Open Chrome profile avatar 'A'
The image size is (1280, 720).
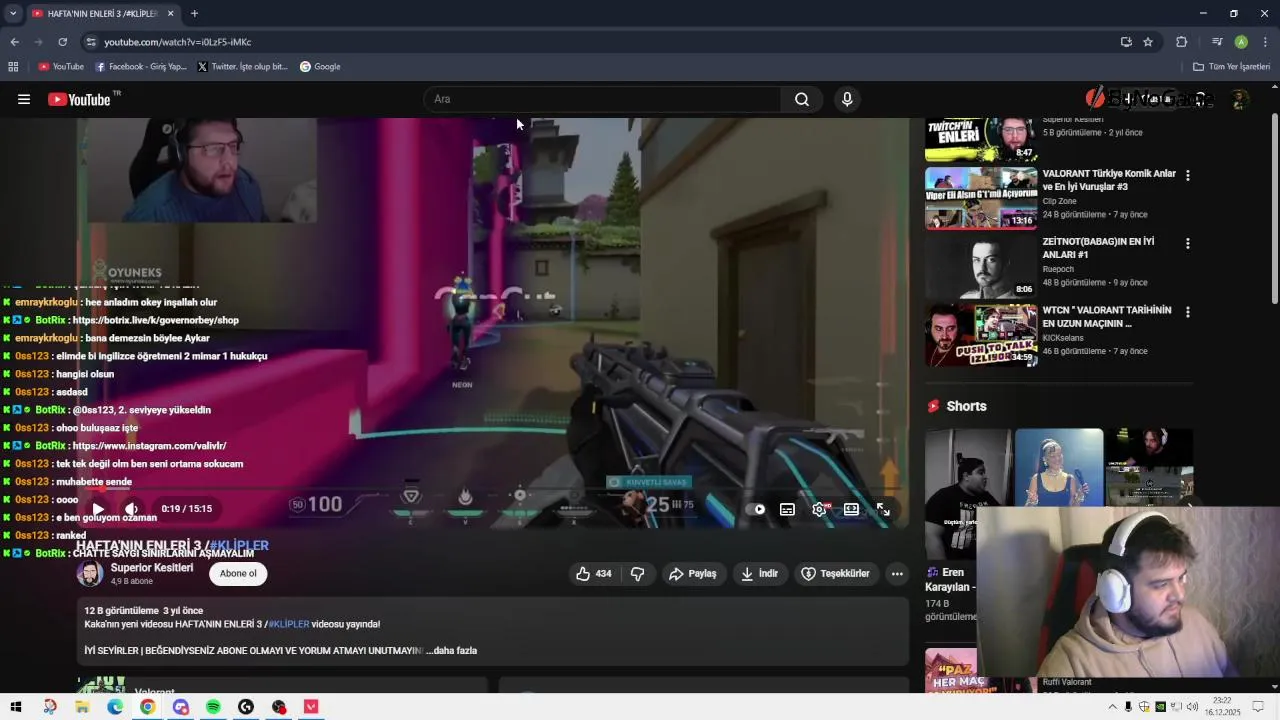coord(1241,42)
